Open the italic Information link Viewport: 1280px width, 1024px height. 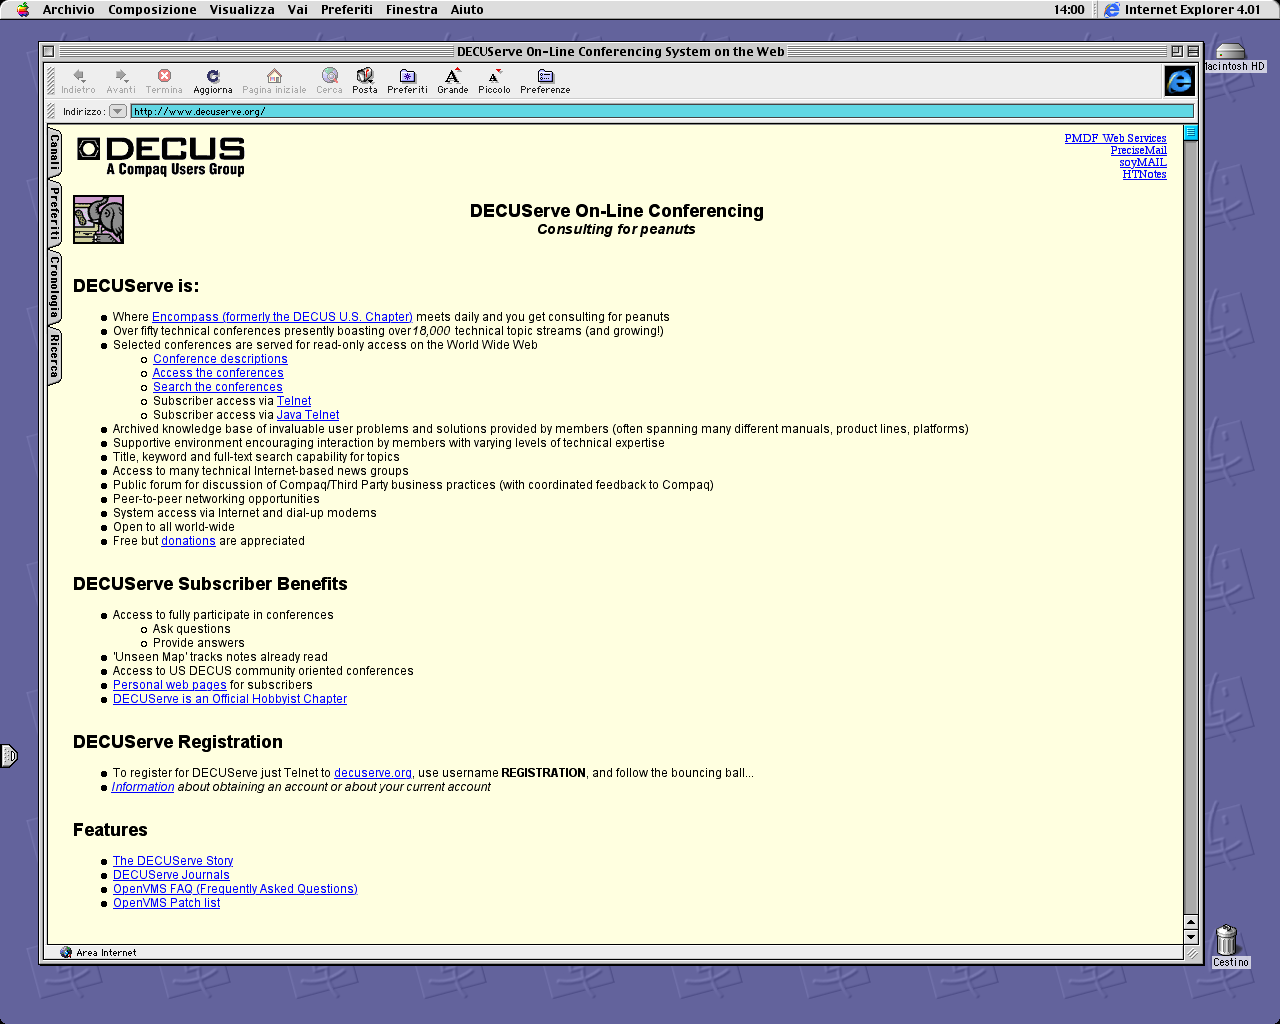[143, 787]
